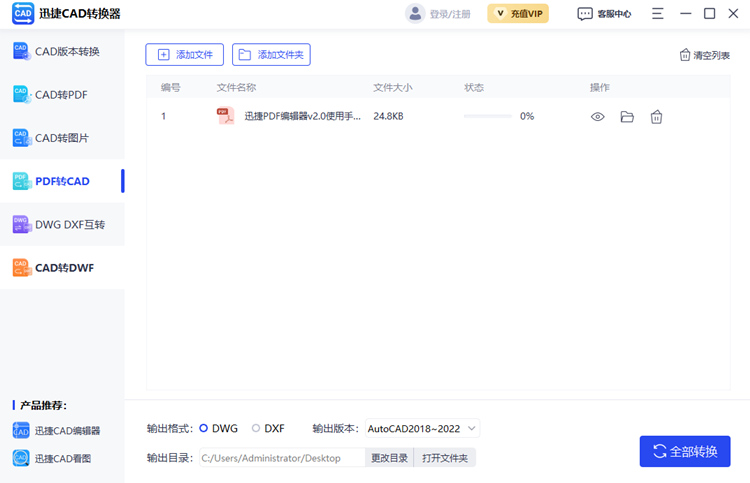Open the 迅捷CAD看图 recommended product
This screenshot has height=483, width=750.
[52, 458]
